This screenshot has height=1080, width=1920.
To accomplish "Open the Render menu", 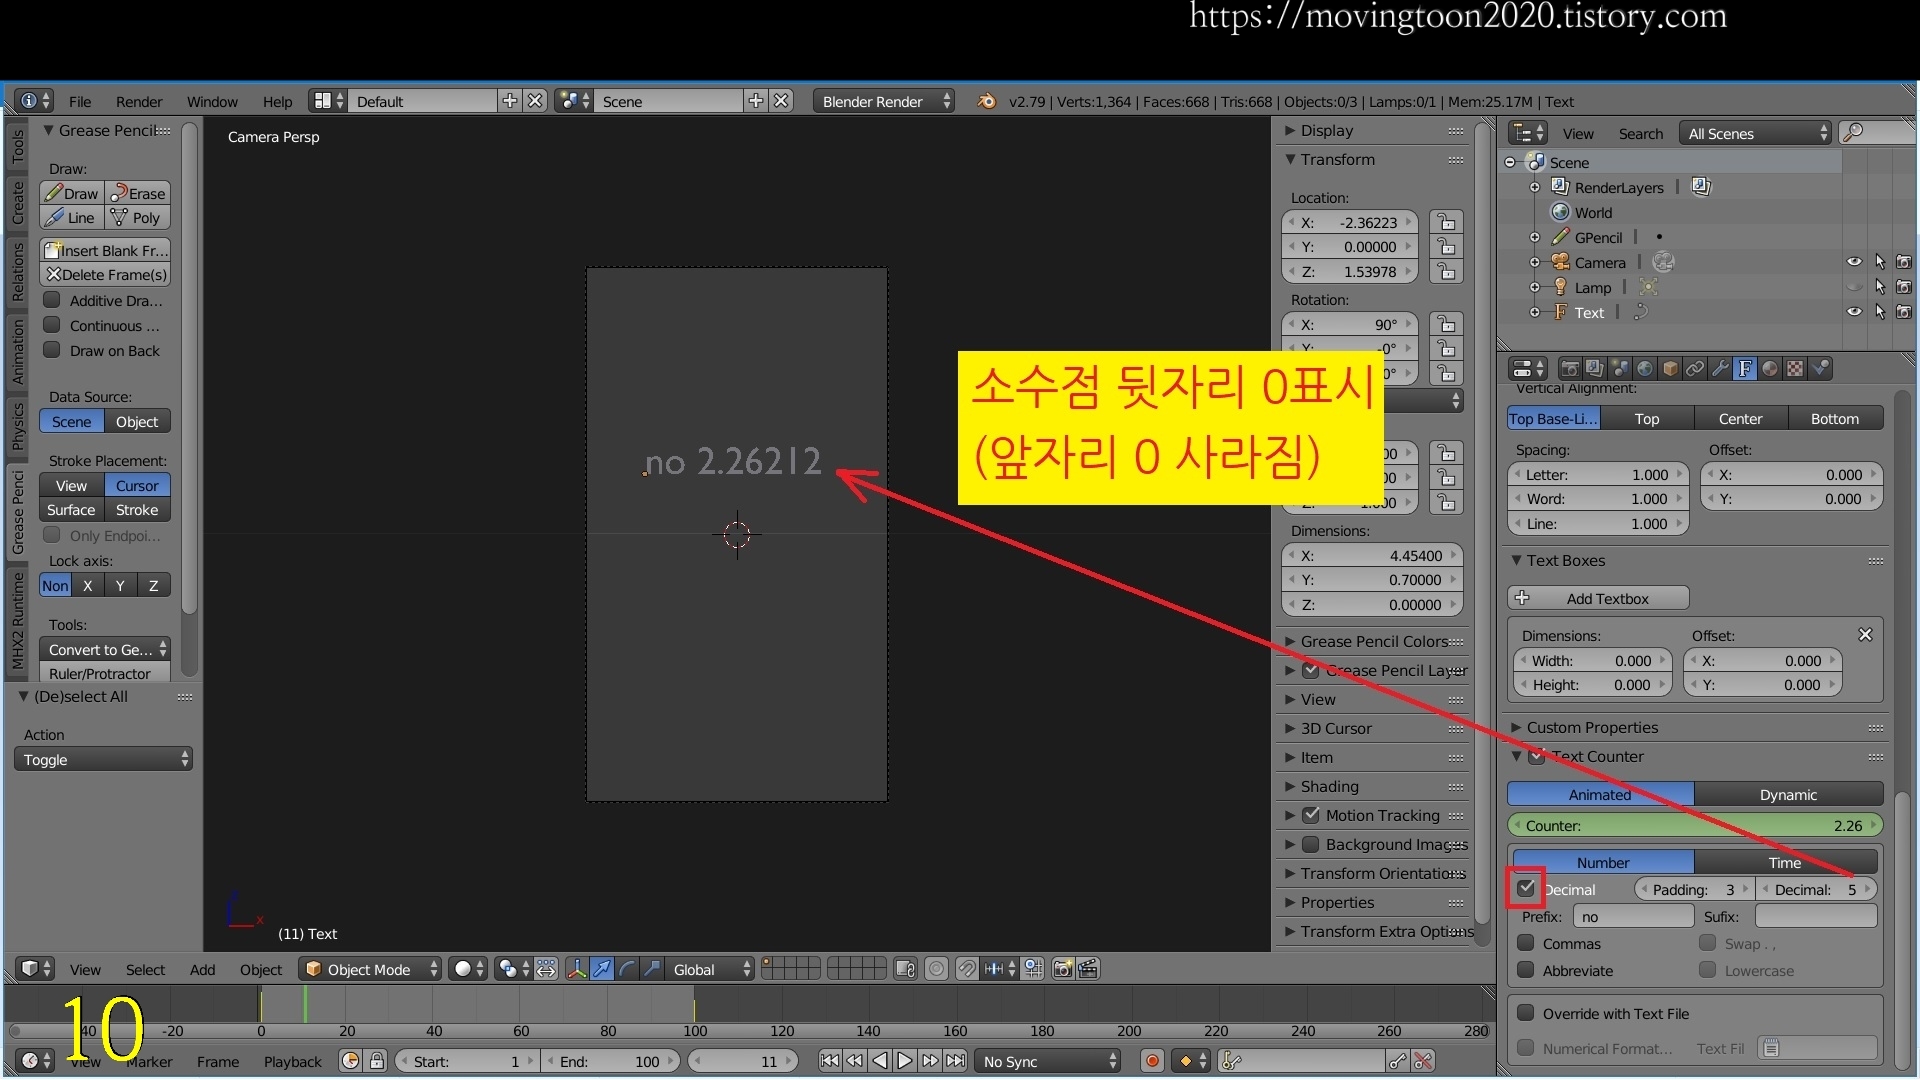I will tap(139, 101).
